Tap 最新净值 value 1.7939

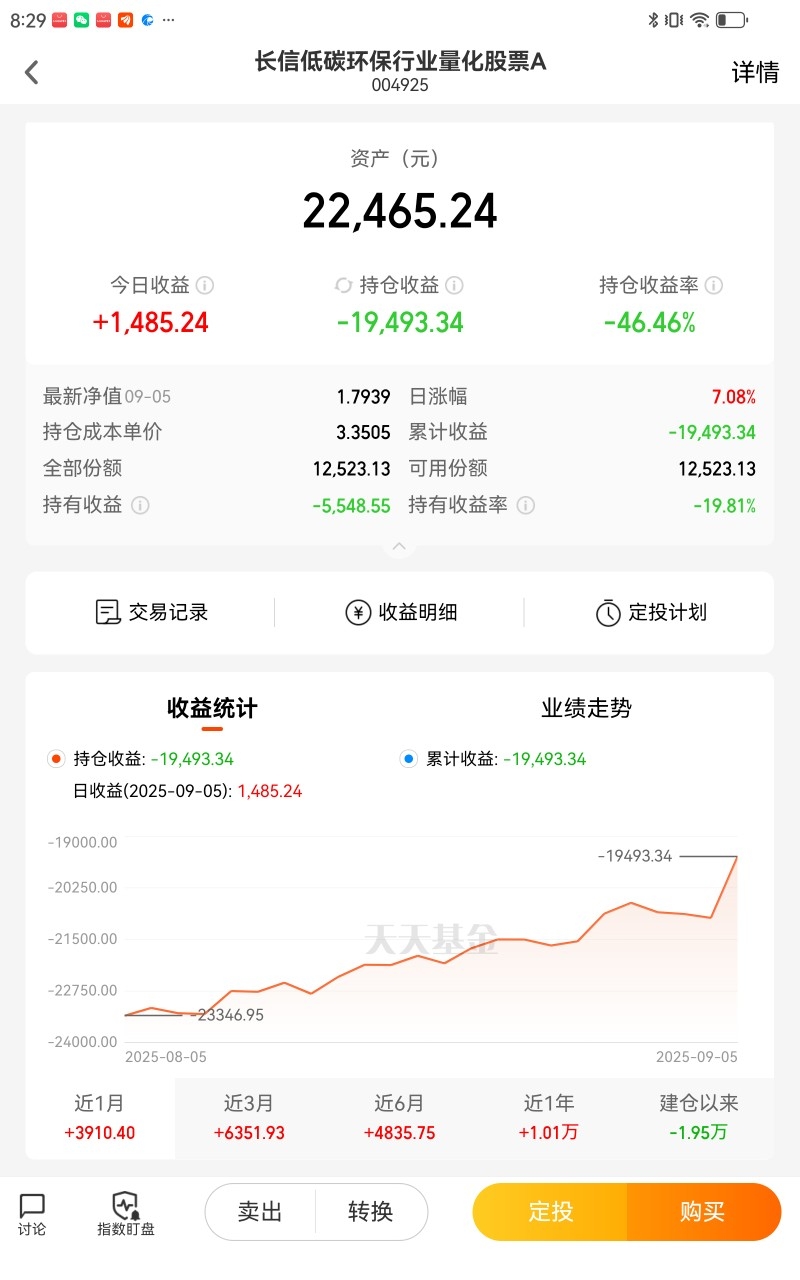[364, 397]
